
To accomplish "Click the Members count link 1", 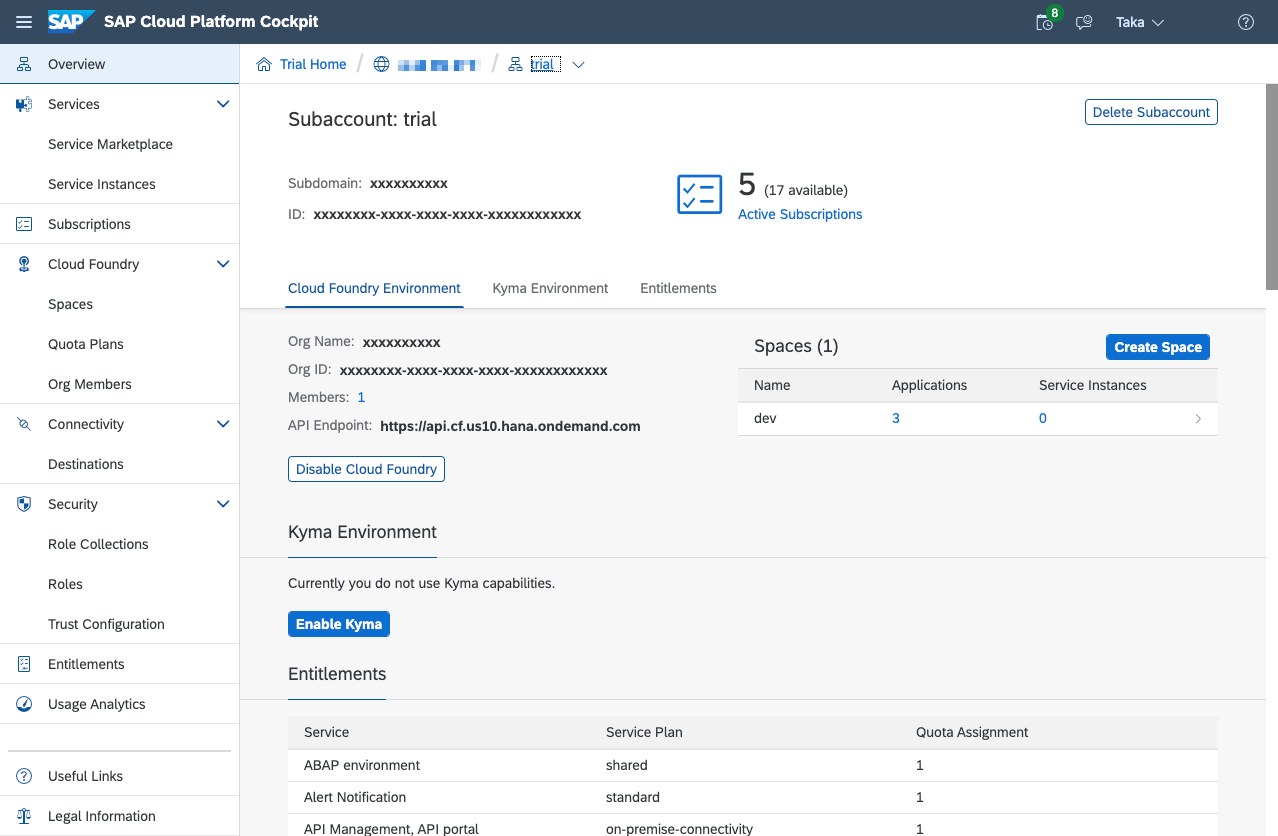I will point(361,397).
